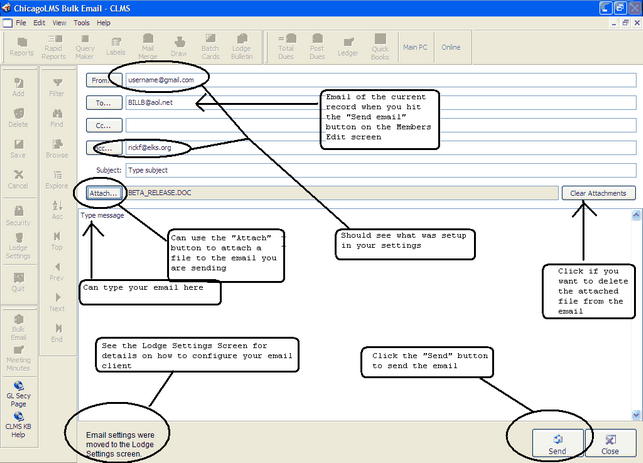Open the Reports toolbar icon

coord(21,46)
